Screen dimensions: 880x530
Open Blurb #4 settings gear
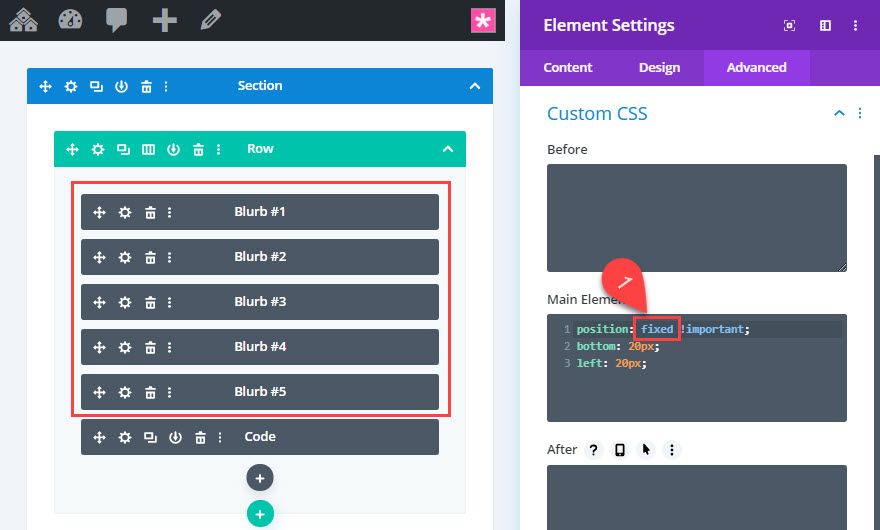(x=125, y=348)
